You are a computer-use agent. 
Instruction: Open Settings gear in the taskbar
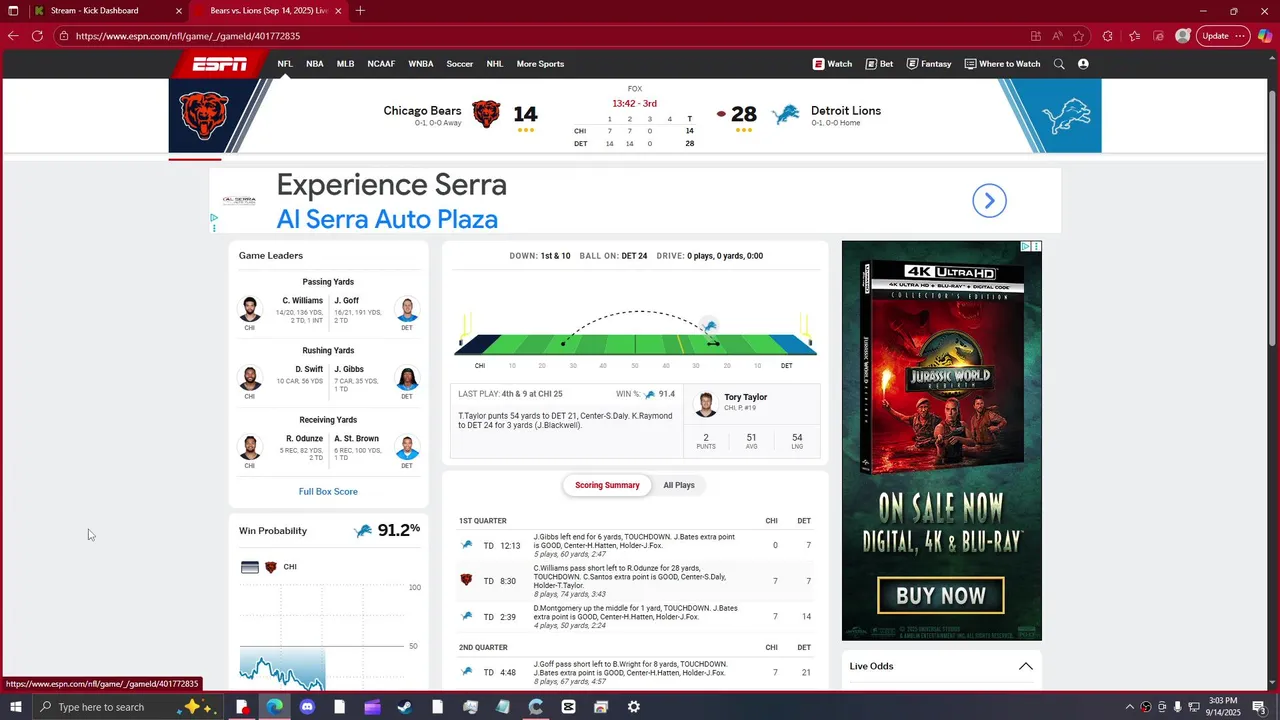coord(633,707)
